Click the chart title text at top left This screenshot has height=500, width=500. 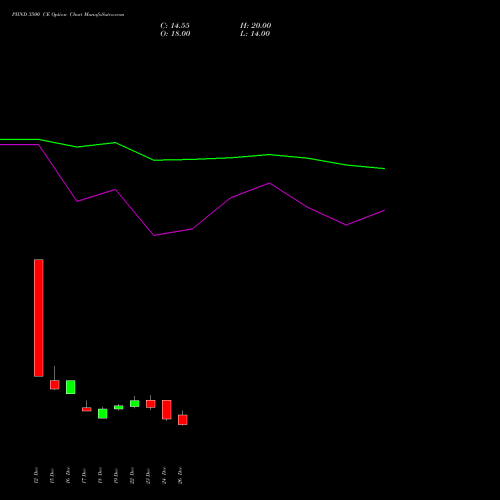point(68,15)
